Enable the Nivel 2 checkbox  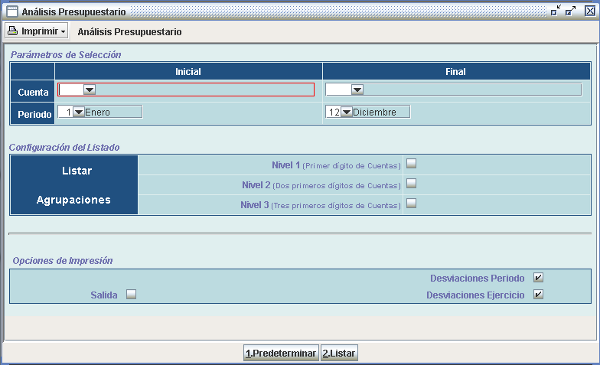411,183
